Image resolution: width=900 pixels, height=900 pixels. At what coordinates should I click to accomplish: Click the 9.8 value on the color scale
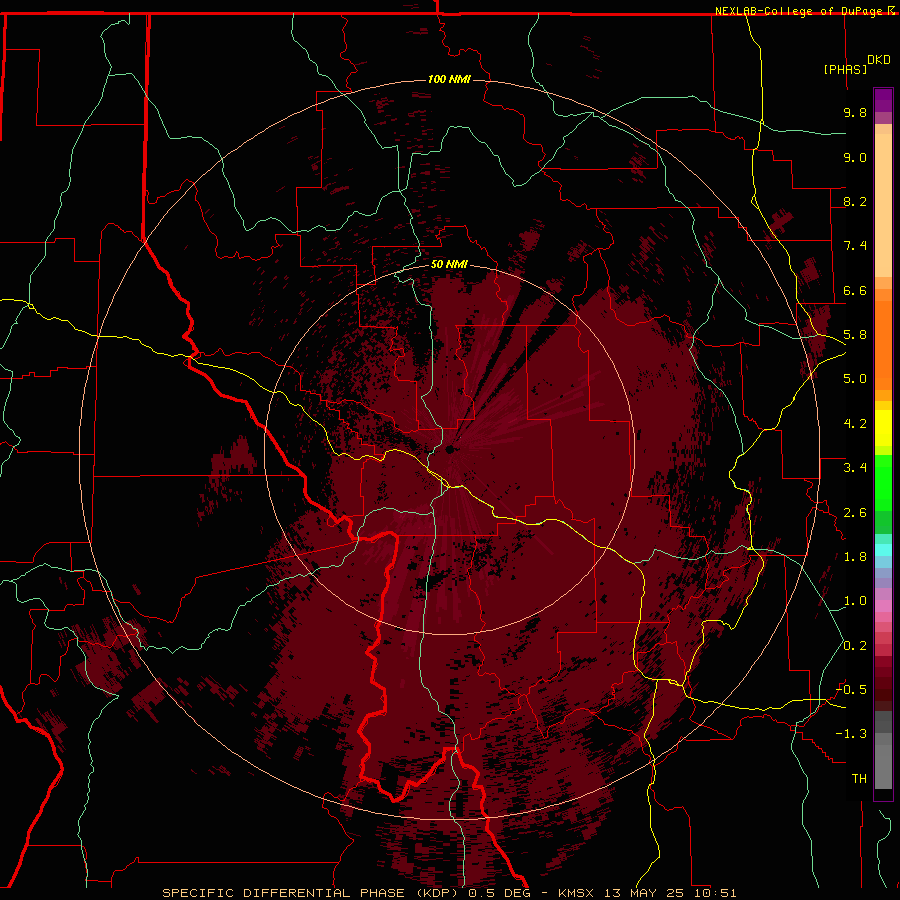point(855,112)
